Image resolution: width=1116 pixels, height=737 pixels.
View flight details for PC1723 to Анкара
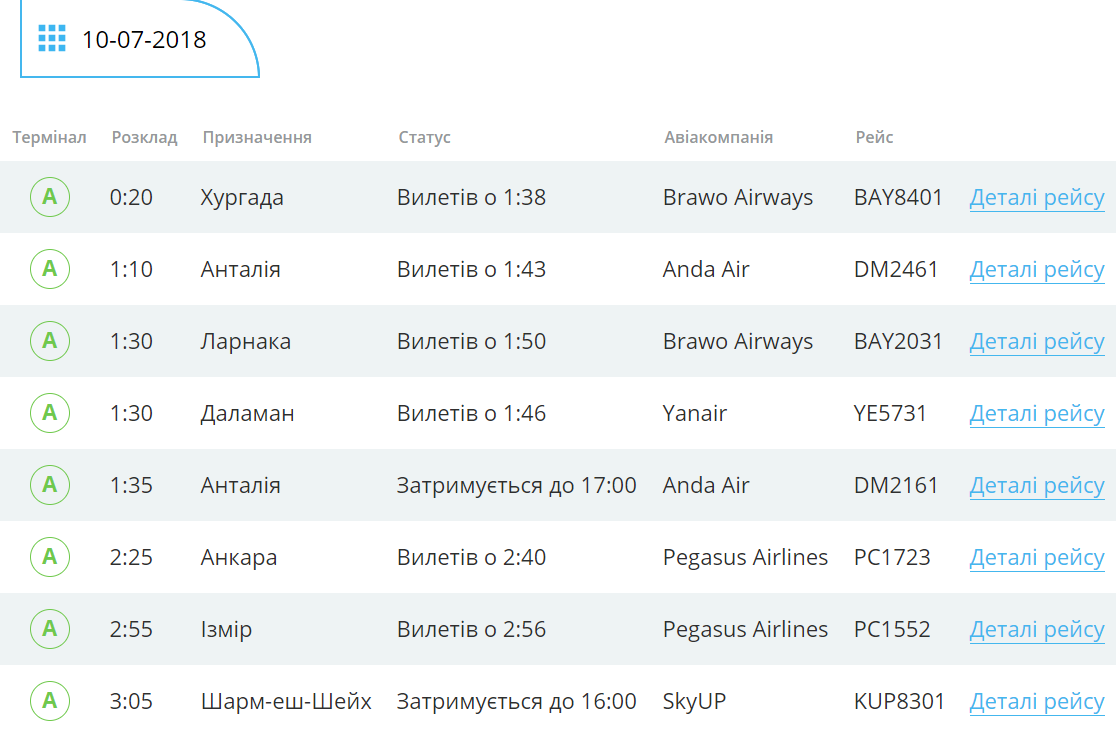(1036, 558)
